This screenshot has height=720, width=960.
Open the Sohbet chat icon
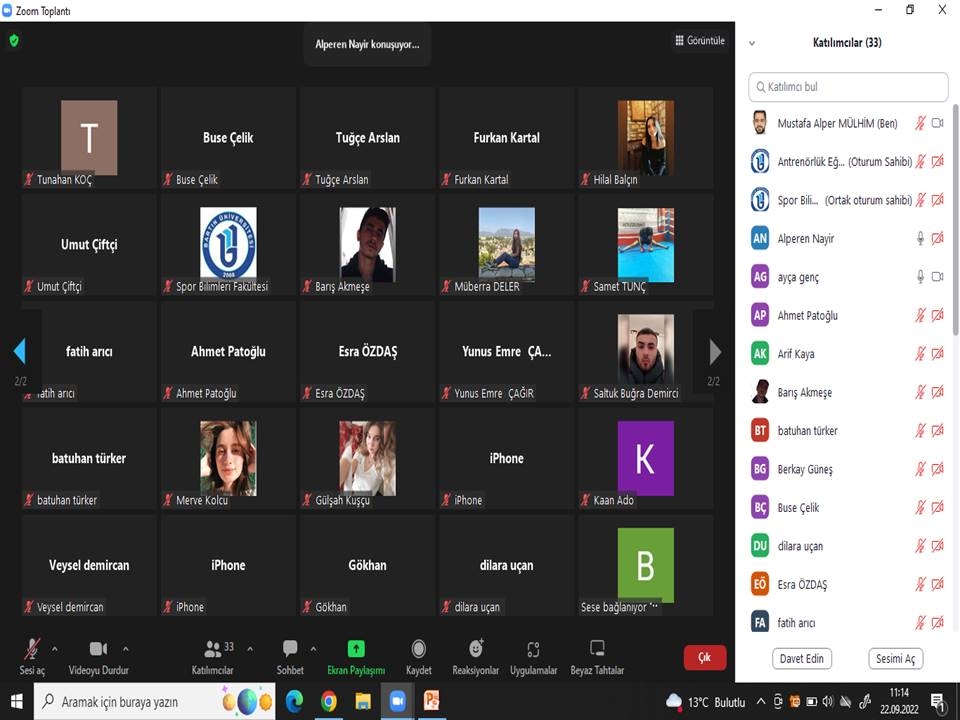click(290, 649)
